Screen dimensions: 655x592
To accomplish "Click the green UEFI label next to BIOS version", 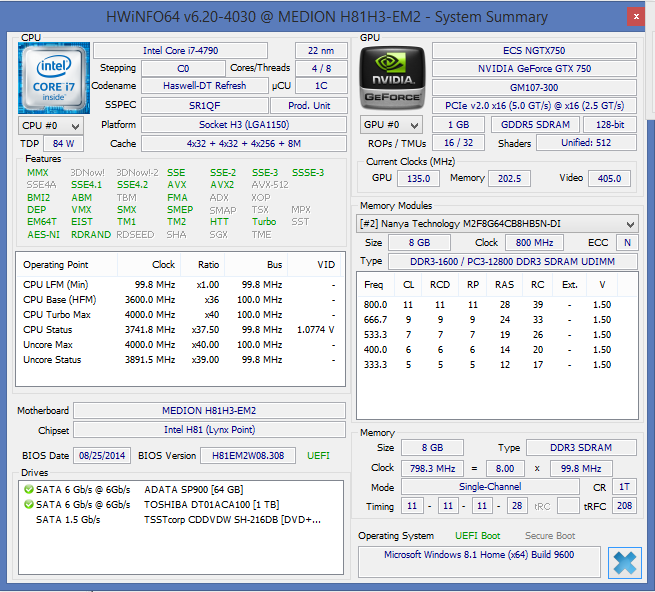I will click(x=318, y=456).
